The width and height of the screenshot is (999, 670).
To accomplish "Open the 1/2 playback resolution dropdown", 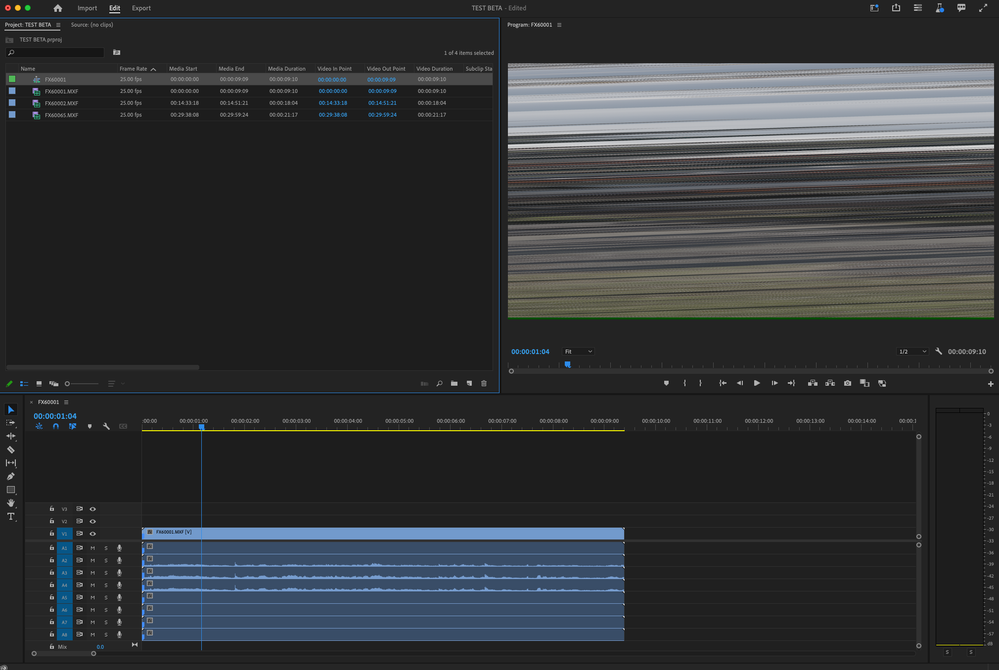I will [911, 352].
